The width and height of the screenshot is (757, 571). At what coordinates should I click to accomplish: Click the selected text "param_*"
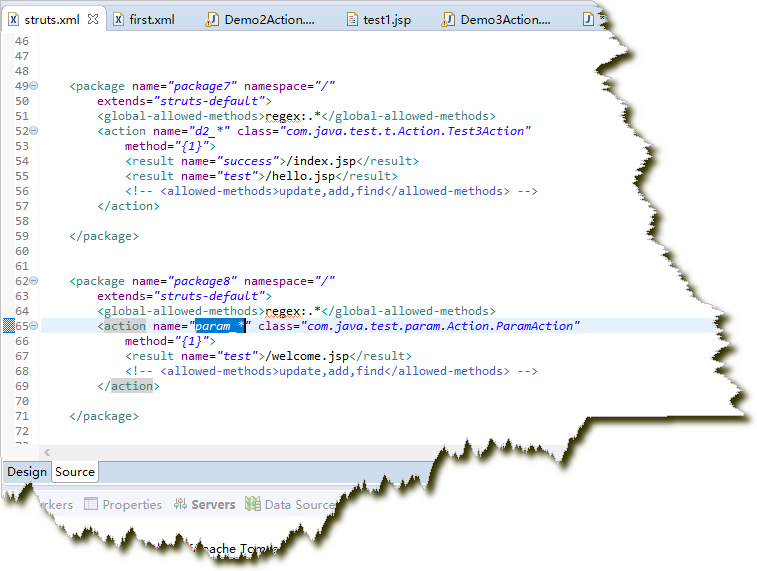[x=220, y=326]
